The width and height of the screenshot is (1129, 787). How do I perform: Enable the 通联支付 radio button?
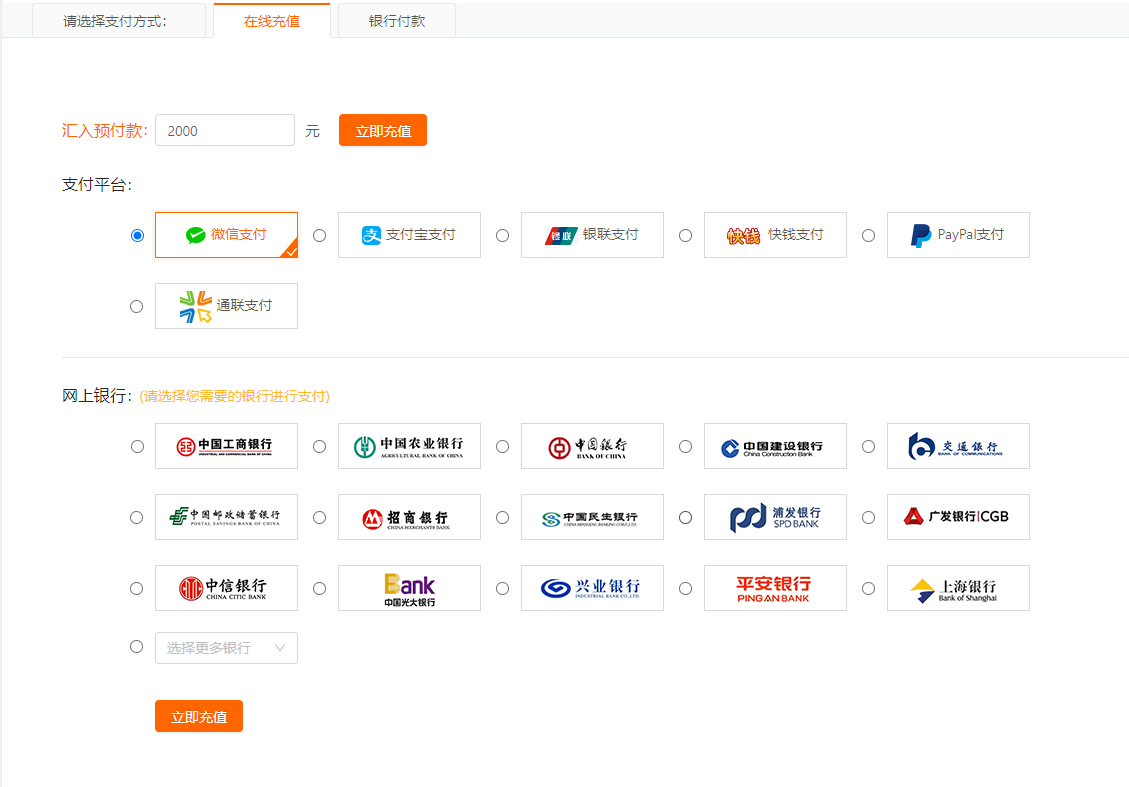[137, 307]
